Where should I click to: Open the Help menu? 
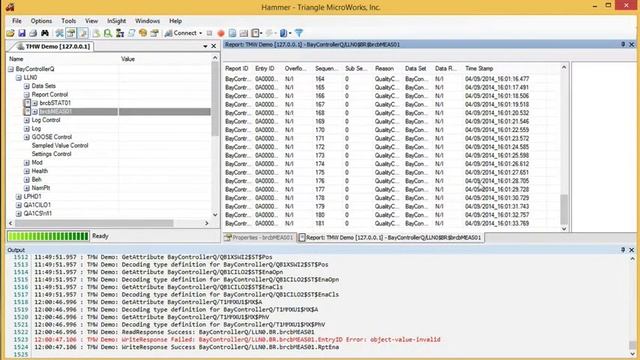(x=176, y=21)
